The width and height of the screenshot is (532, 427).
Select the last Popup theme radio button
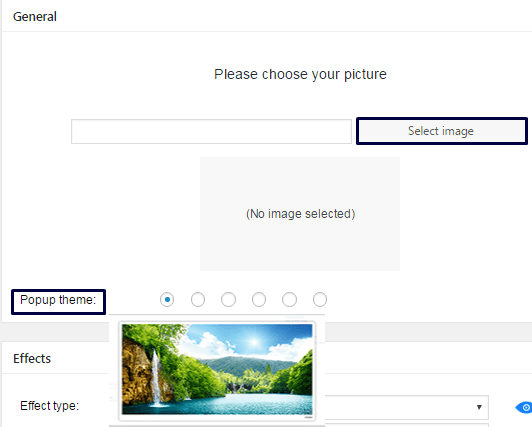[x=320, y=299]
